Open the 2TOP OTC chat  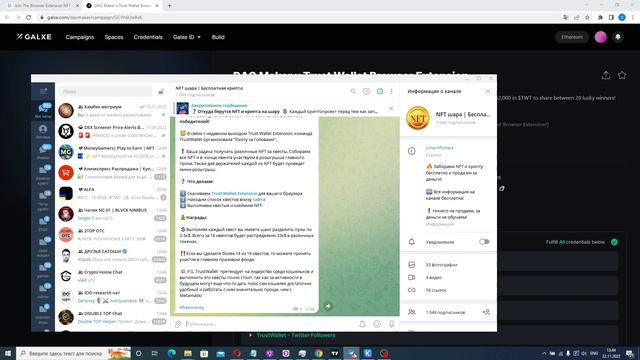tap(112, 235)
